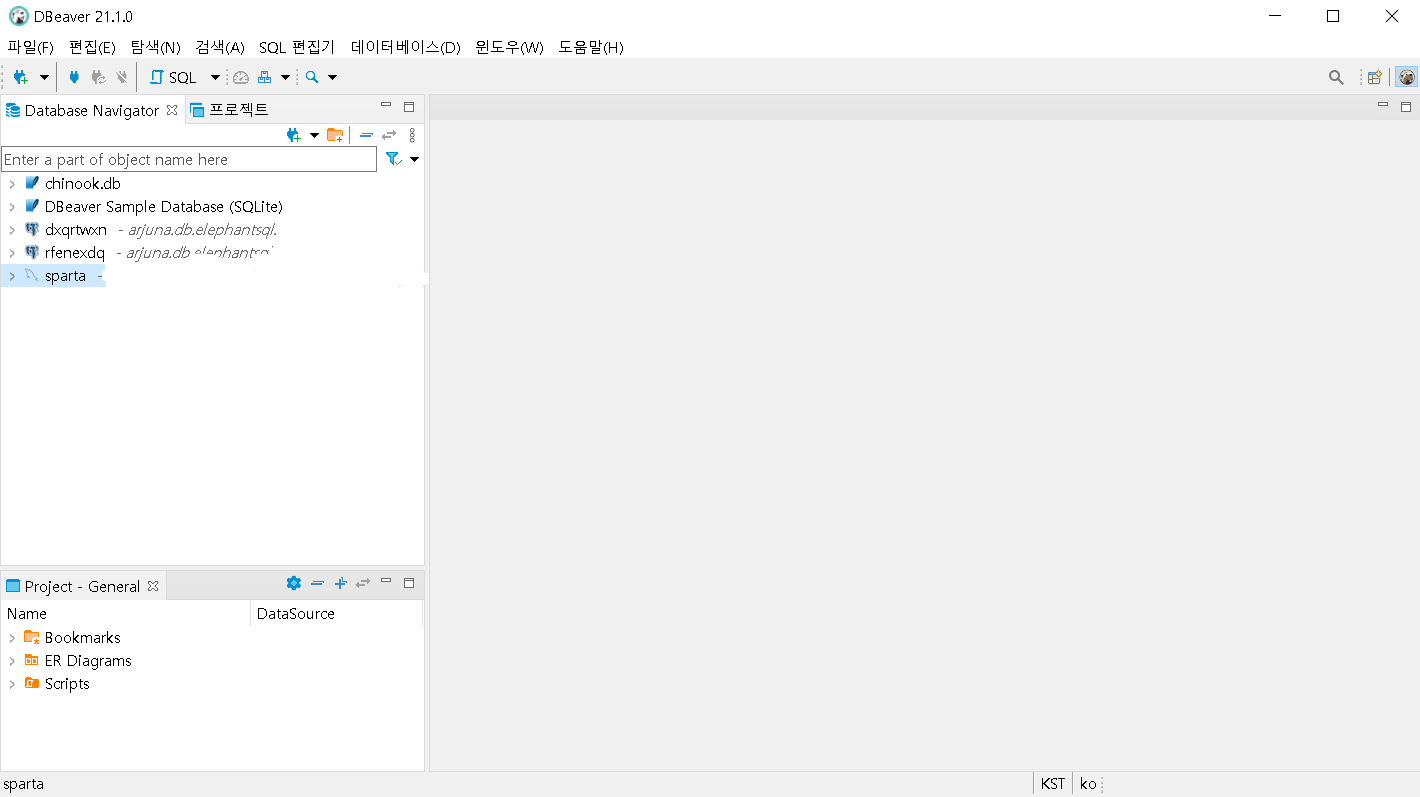
Task: Select the DBeaver perspective beaver icon
Action: (x=1406, y=77)
